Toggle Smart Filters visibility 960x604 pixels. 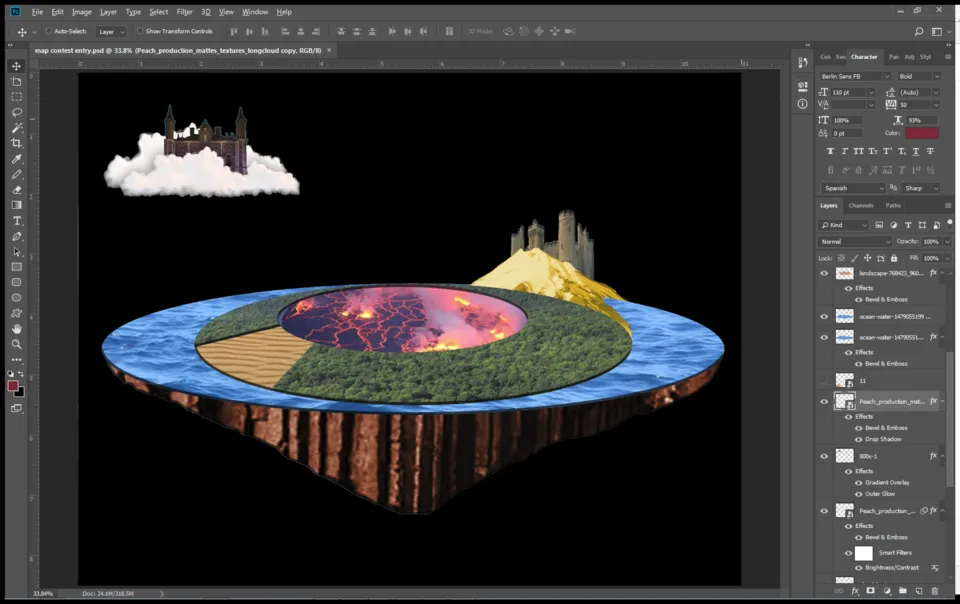849,553
